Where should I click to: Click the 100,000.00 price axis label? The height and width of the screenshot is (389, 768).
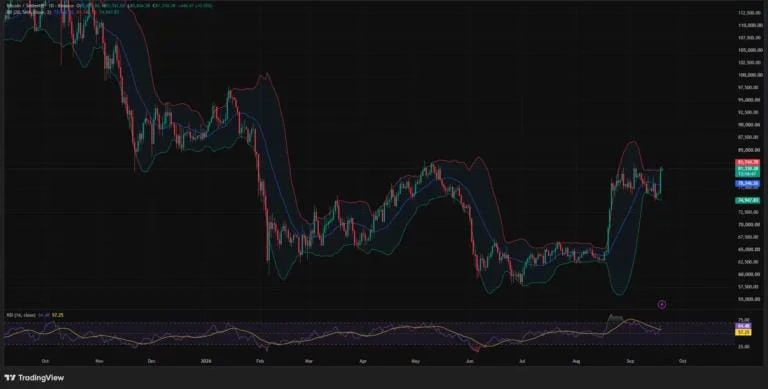749,75
